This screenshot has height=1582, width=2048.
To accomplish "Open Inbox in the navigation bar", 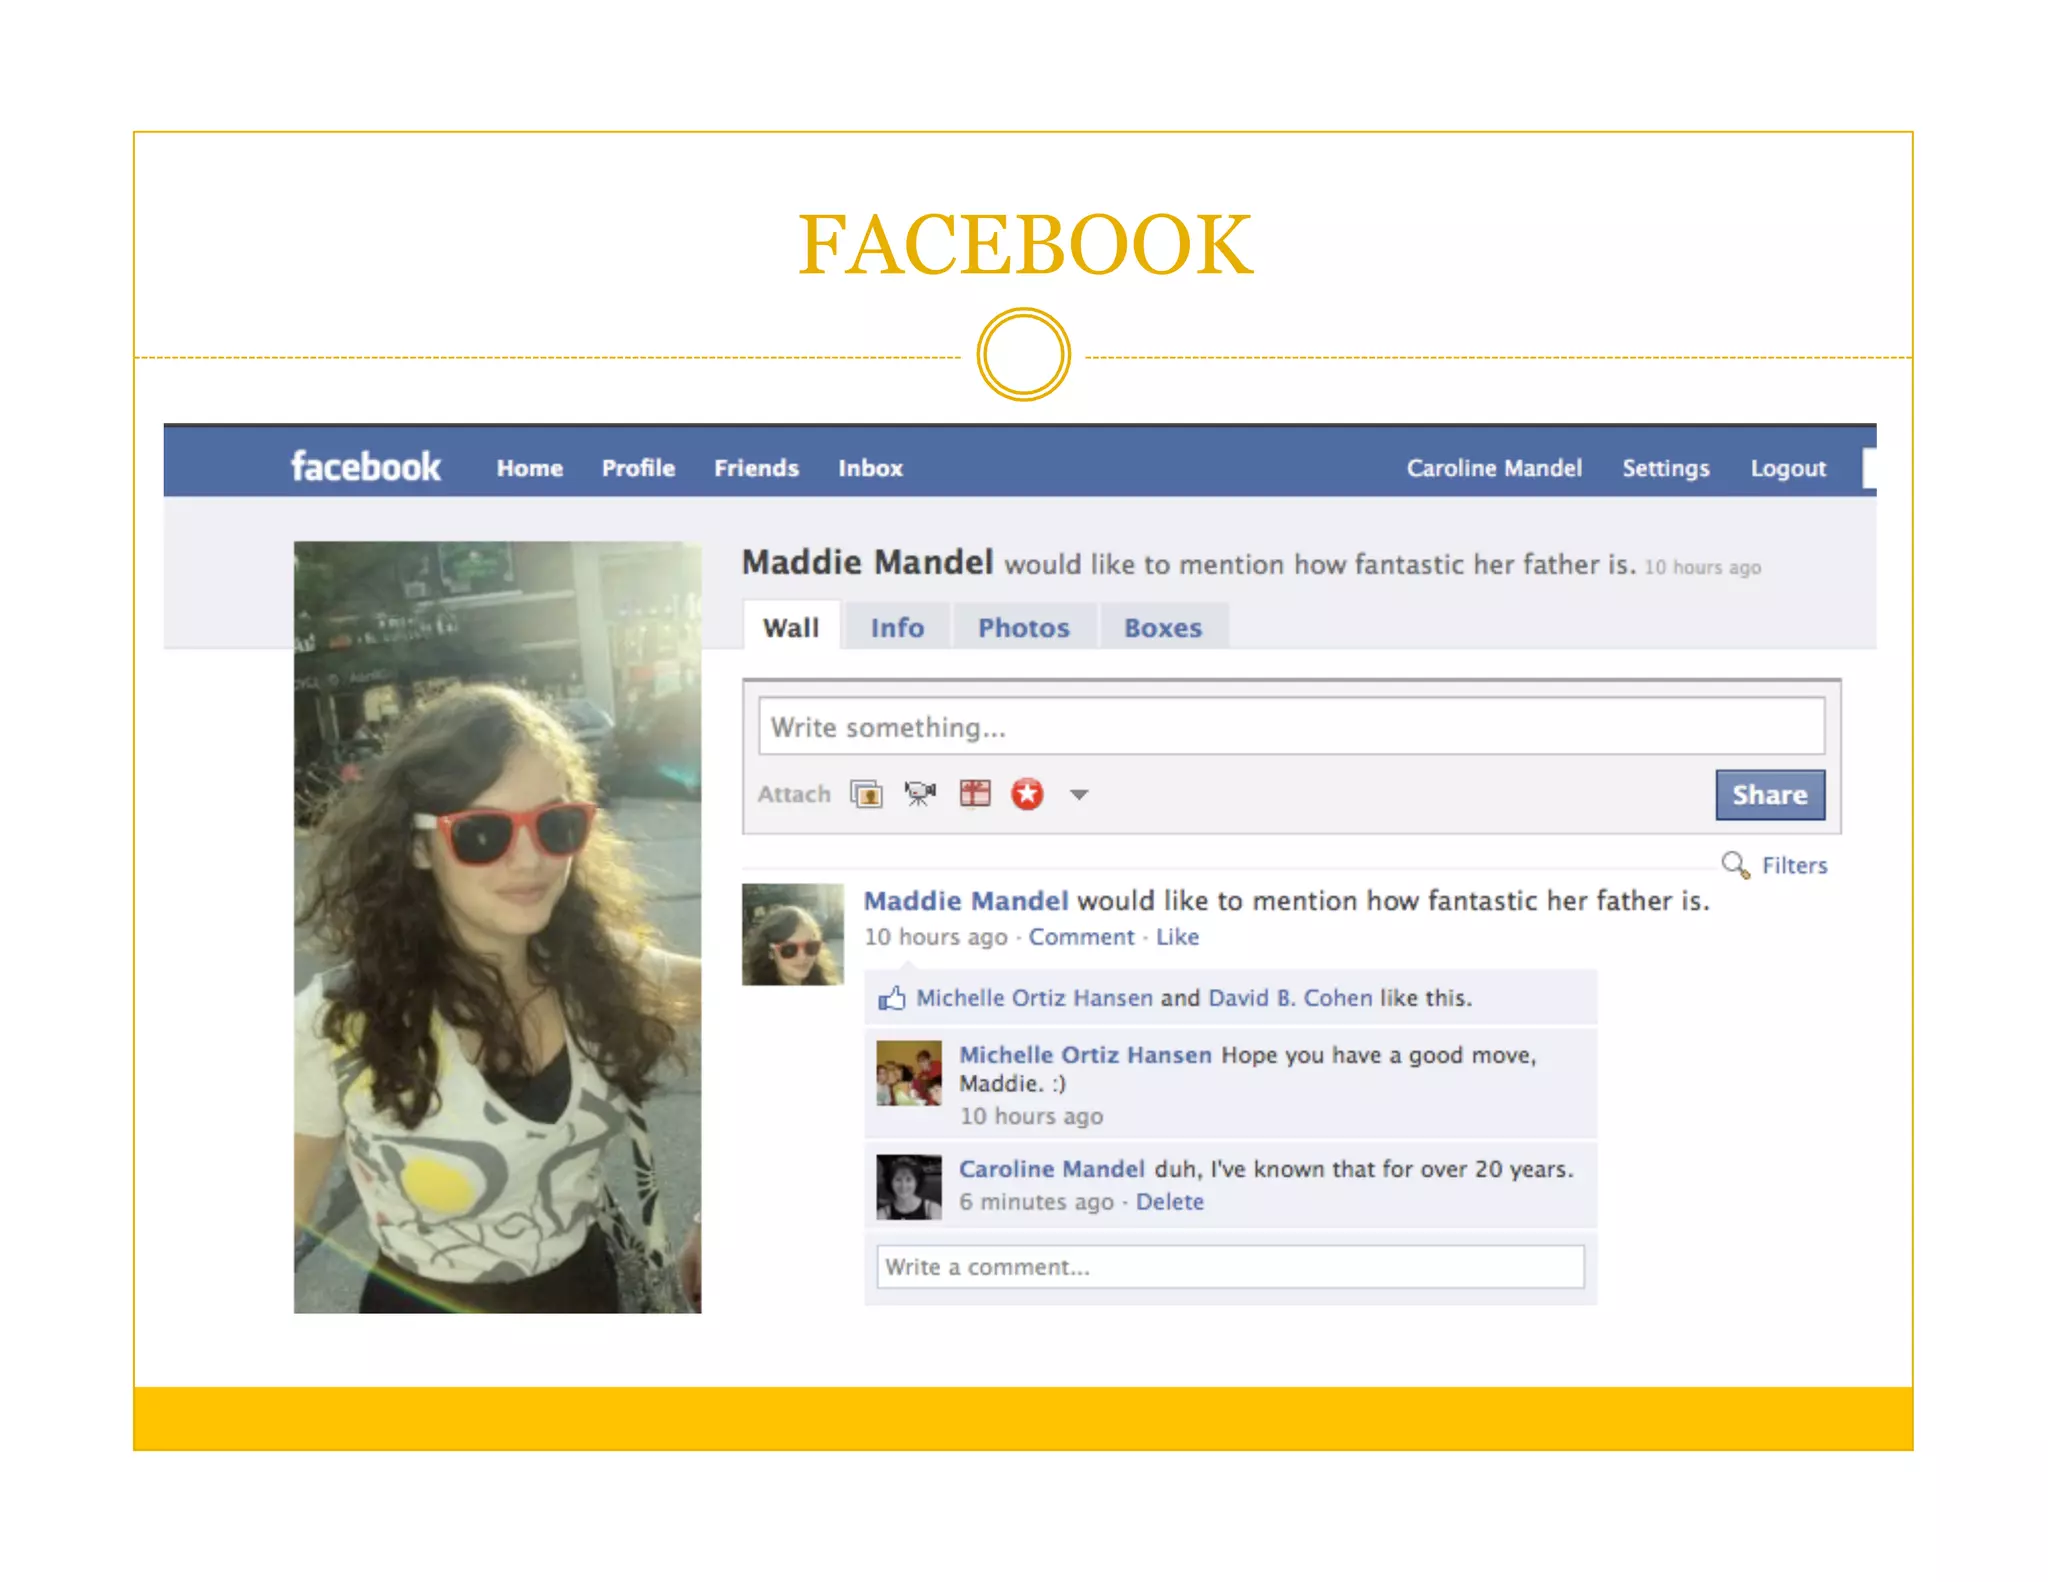I will [x=870, y=468].
